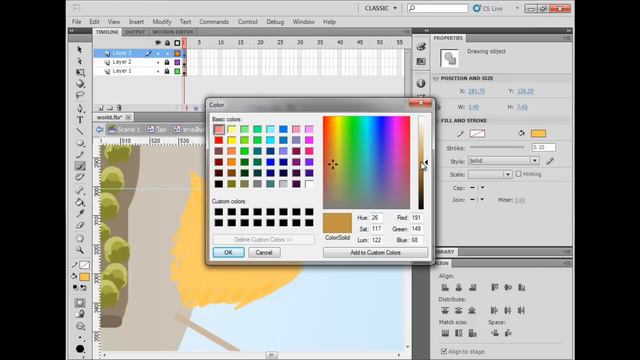Open the Window menu
Screen dimensions: 640x360
(303, 22)
